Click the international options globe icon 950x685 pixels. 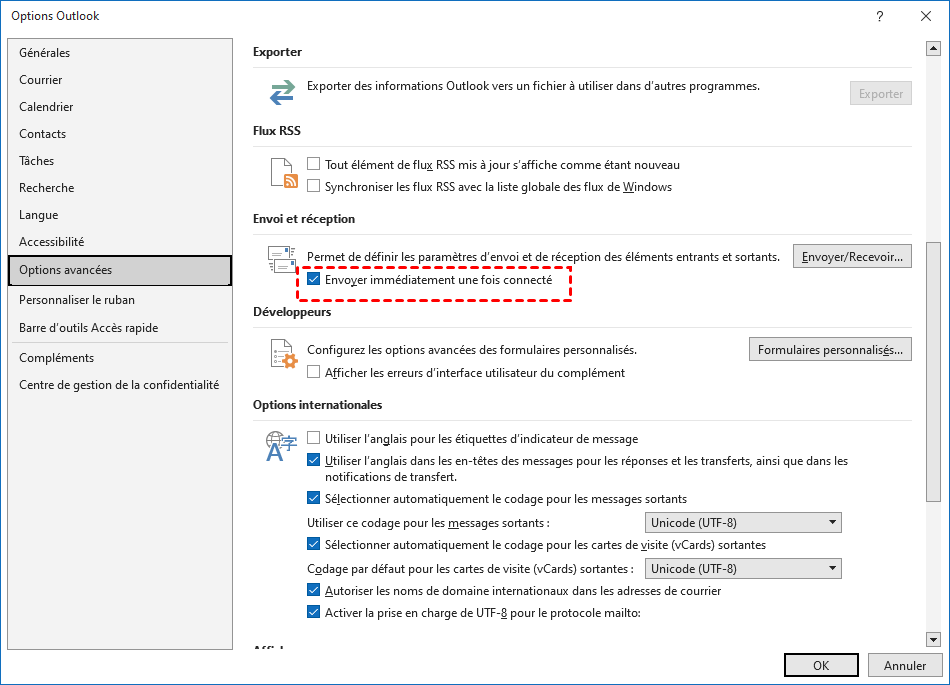pos(281,446)
